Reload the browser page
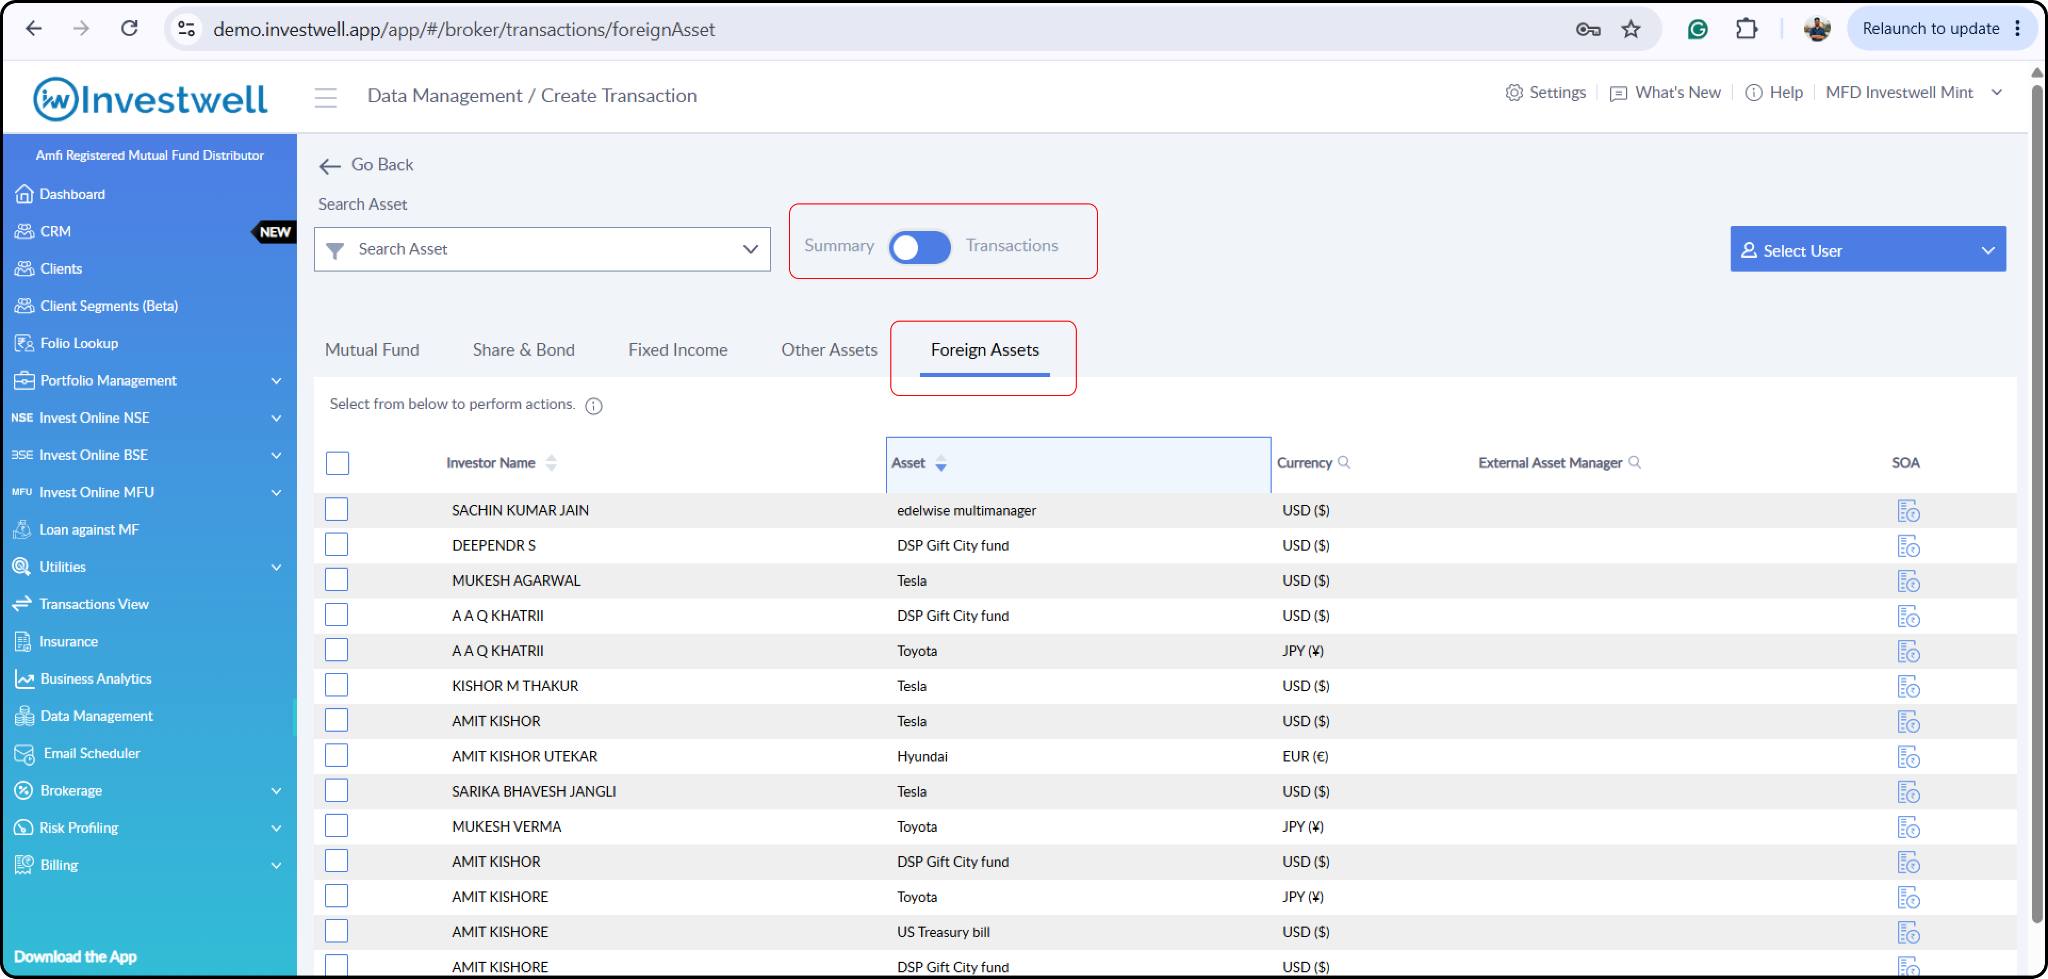2048x979 pixels. (x=129, y=29)
